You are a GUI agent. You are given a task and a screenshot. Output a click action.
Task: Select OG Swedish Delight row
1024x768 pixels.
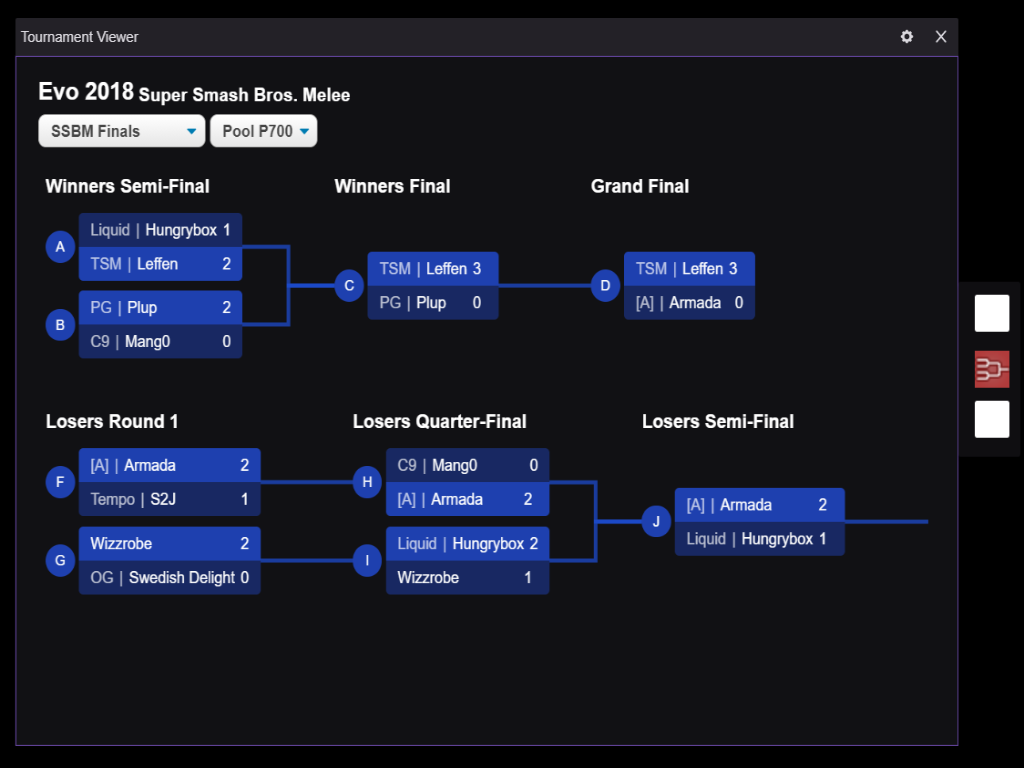[169, 578]
